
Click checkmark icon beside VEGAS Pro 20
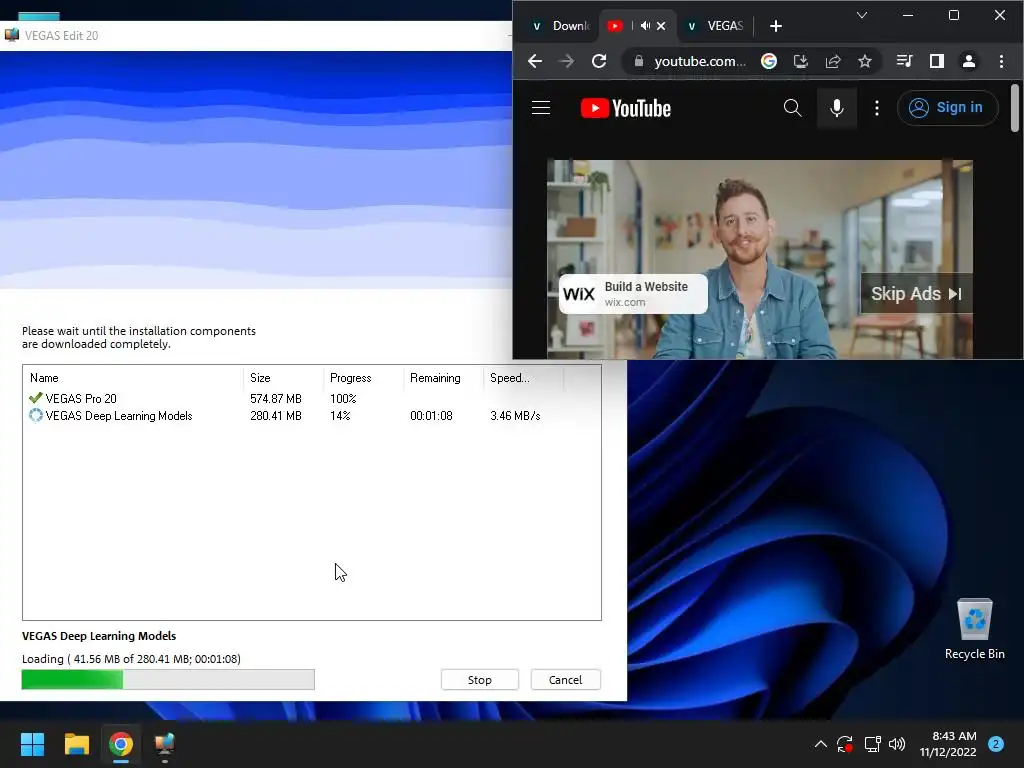click(35, 398)
